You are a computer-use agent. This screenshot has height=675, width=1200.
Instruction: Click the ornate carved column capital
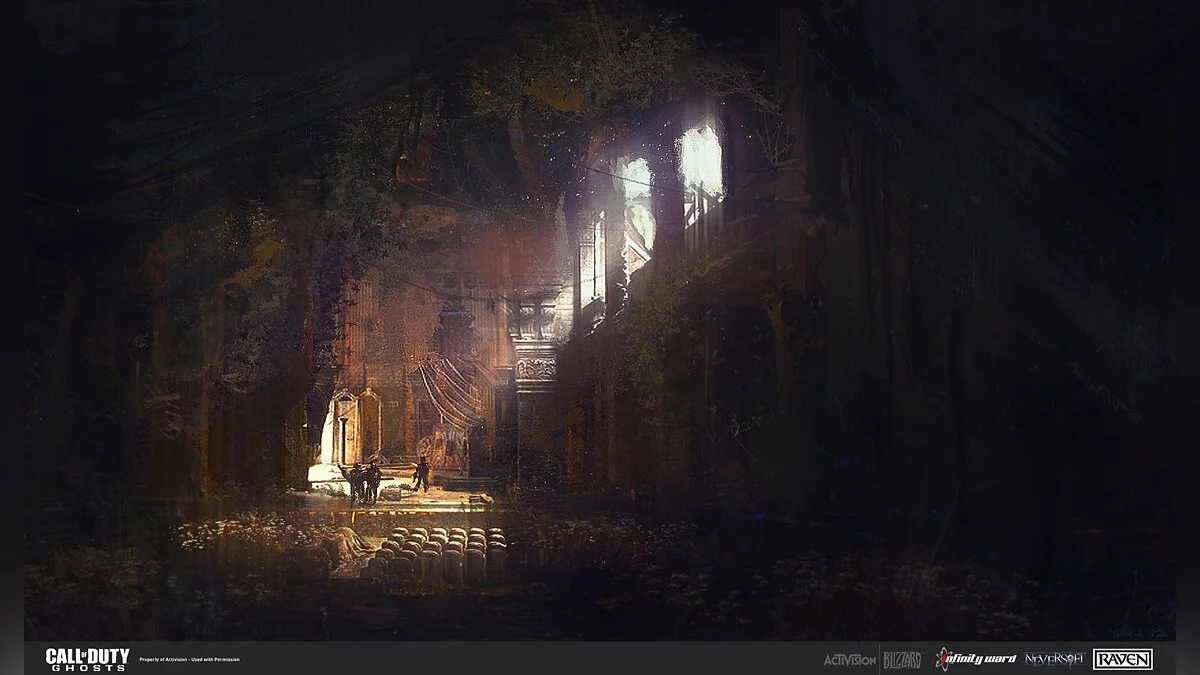[535, 369]
